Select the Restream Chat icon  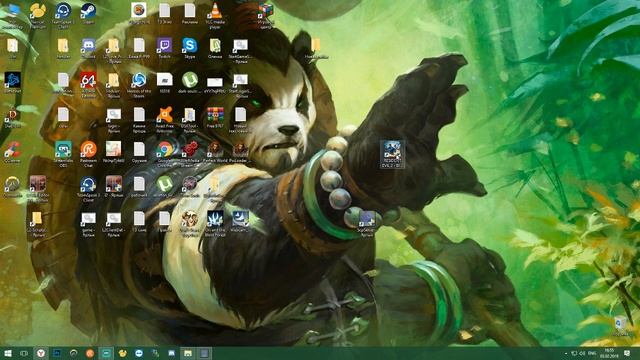88,154
